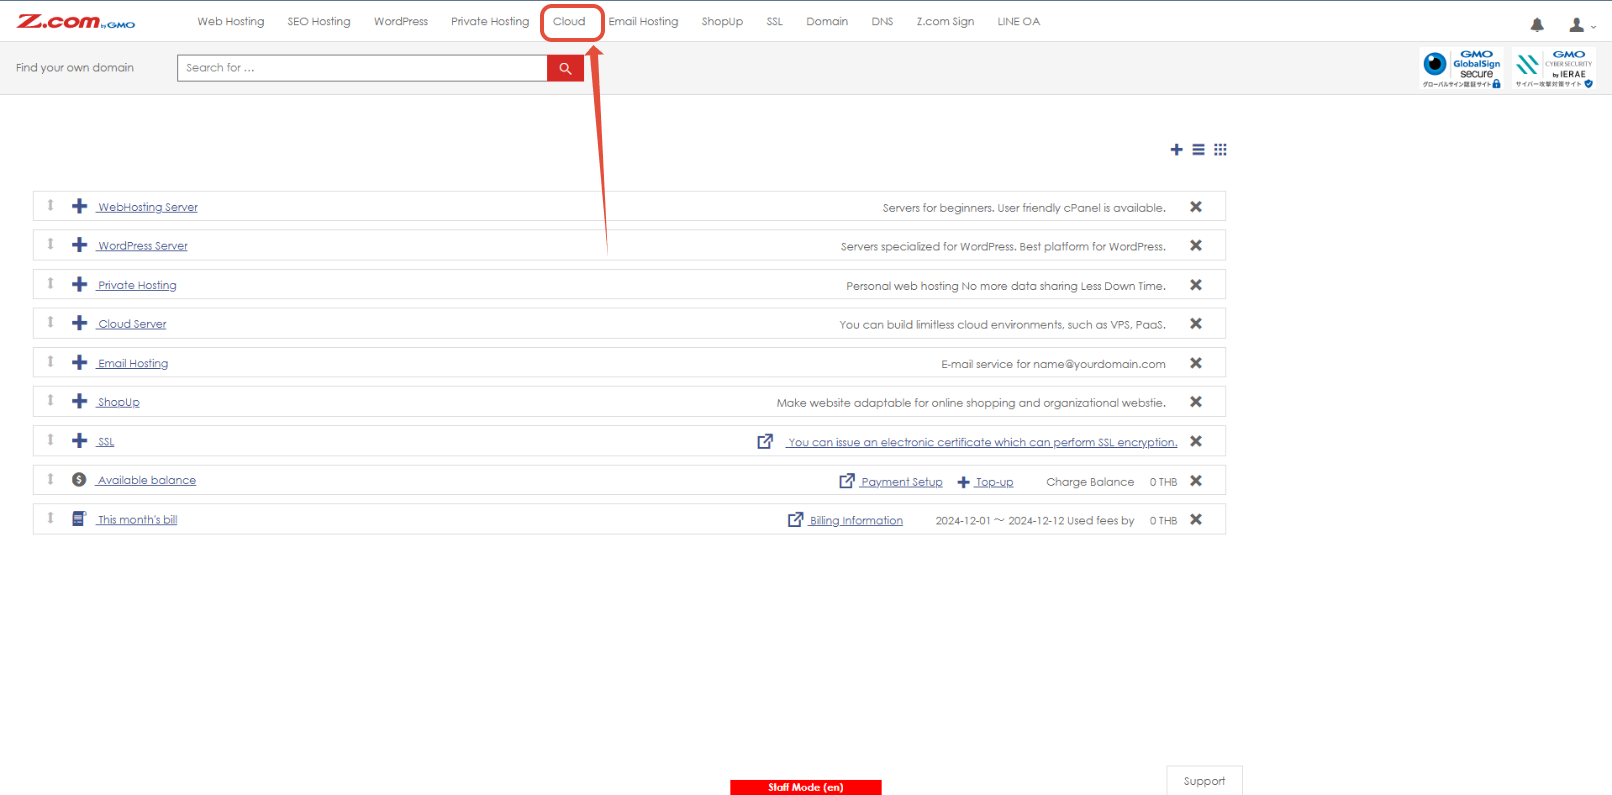Open the SSL menu item in navbar
This screenshot has width=1612, height=795.
coord(775,21)
